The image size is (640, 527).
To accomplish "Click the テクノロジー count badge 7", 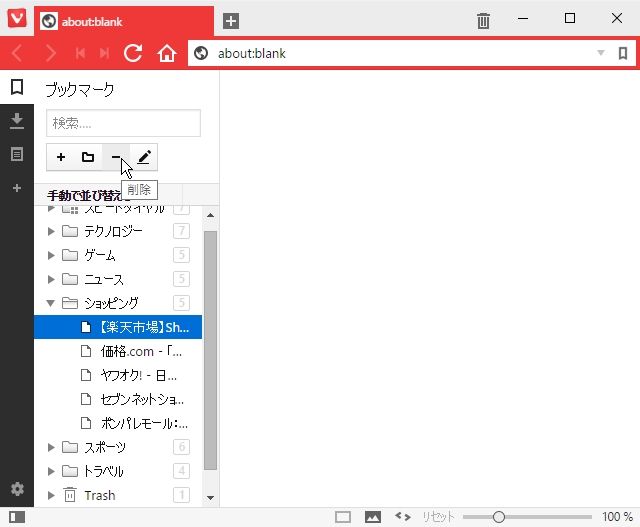I will [181, 231].
